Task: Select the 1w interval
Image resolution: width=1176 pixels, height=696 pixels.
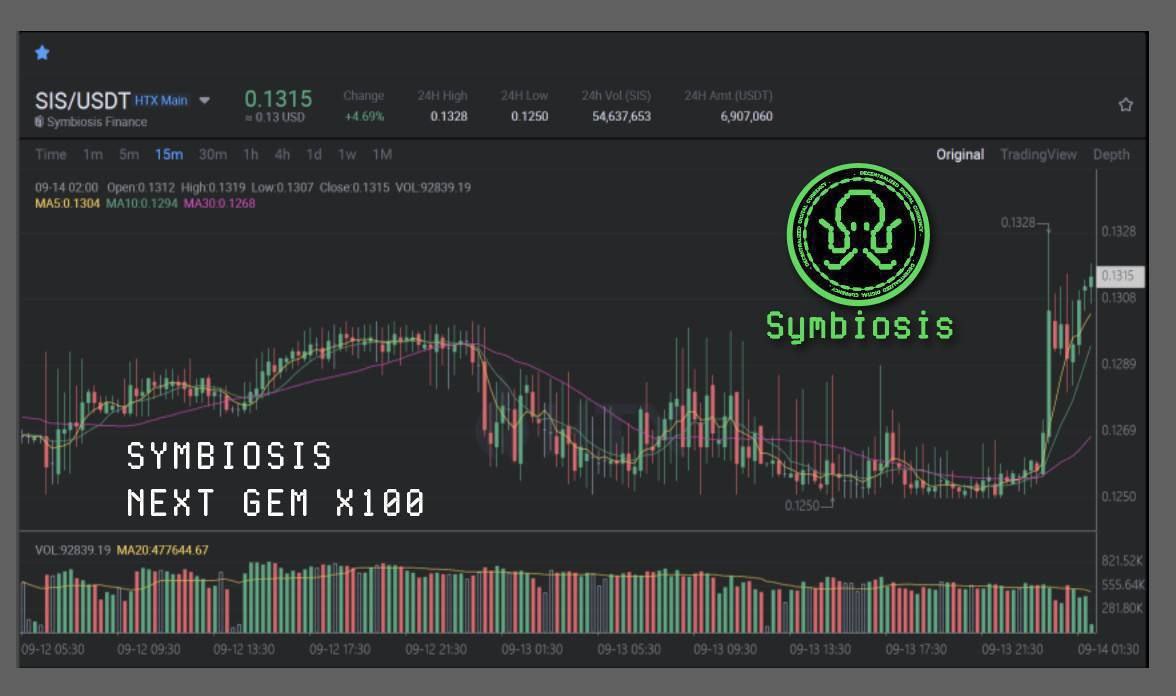Action: click(x=346, y=154)
